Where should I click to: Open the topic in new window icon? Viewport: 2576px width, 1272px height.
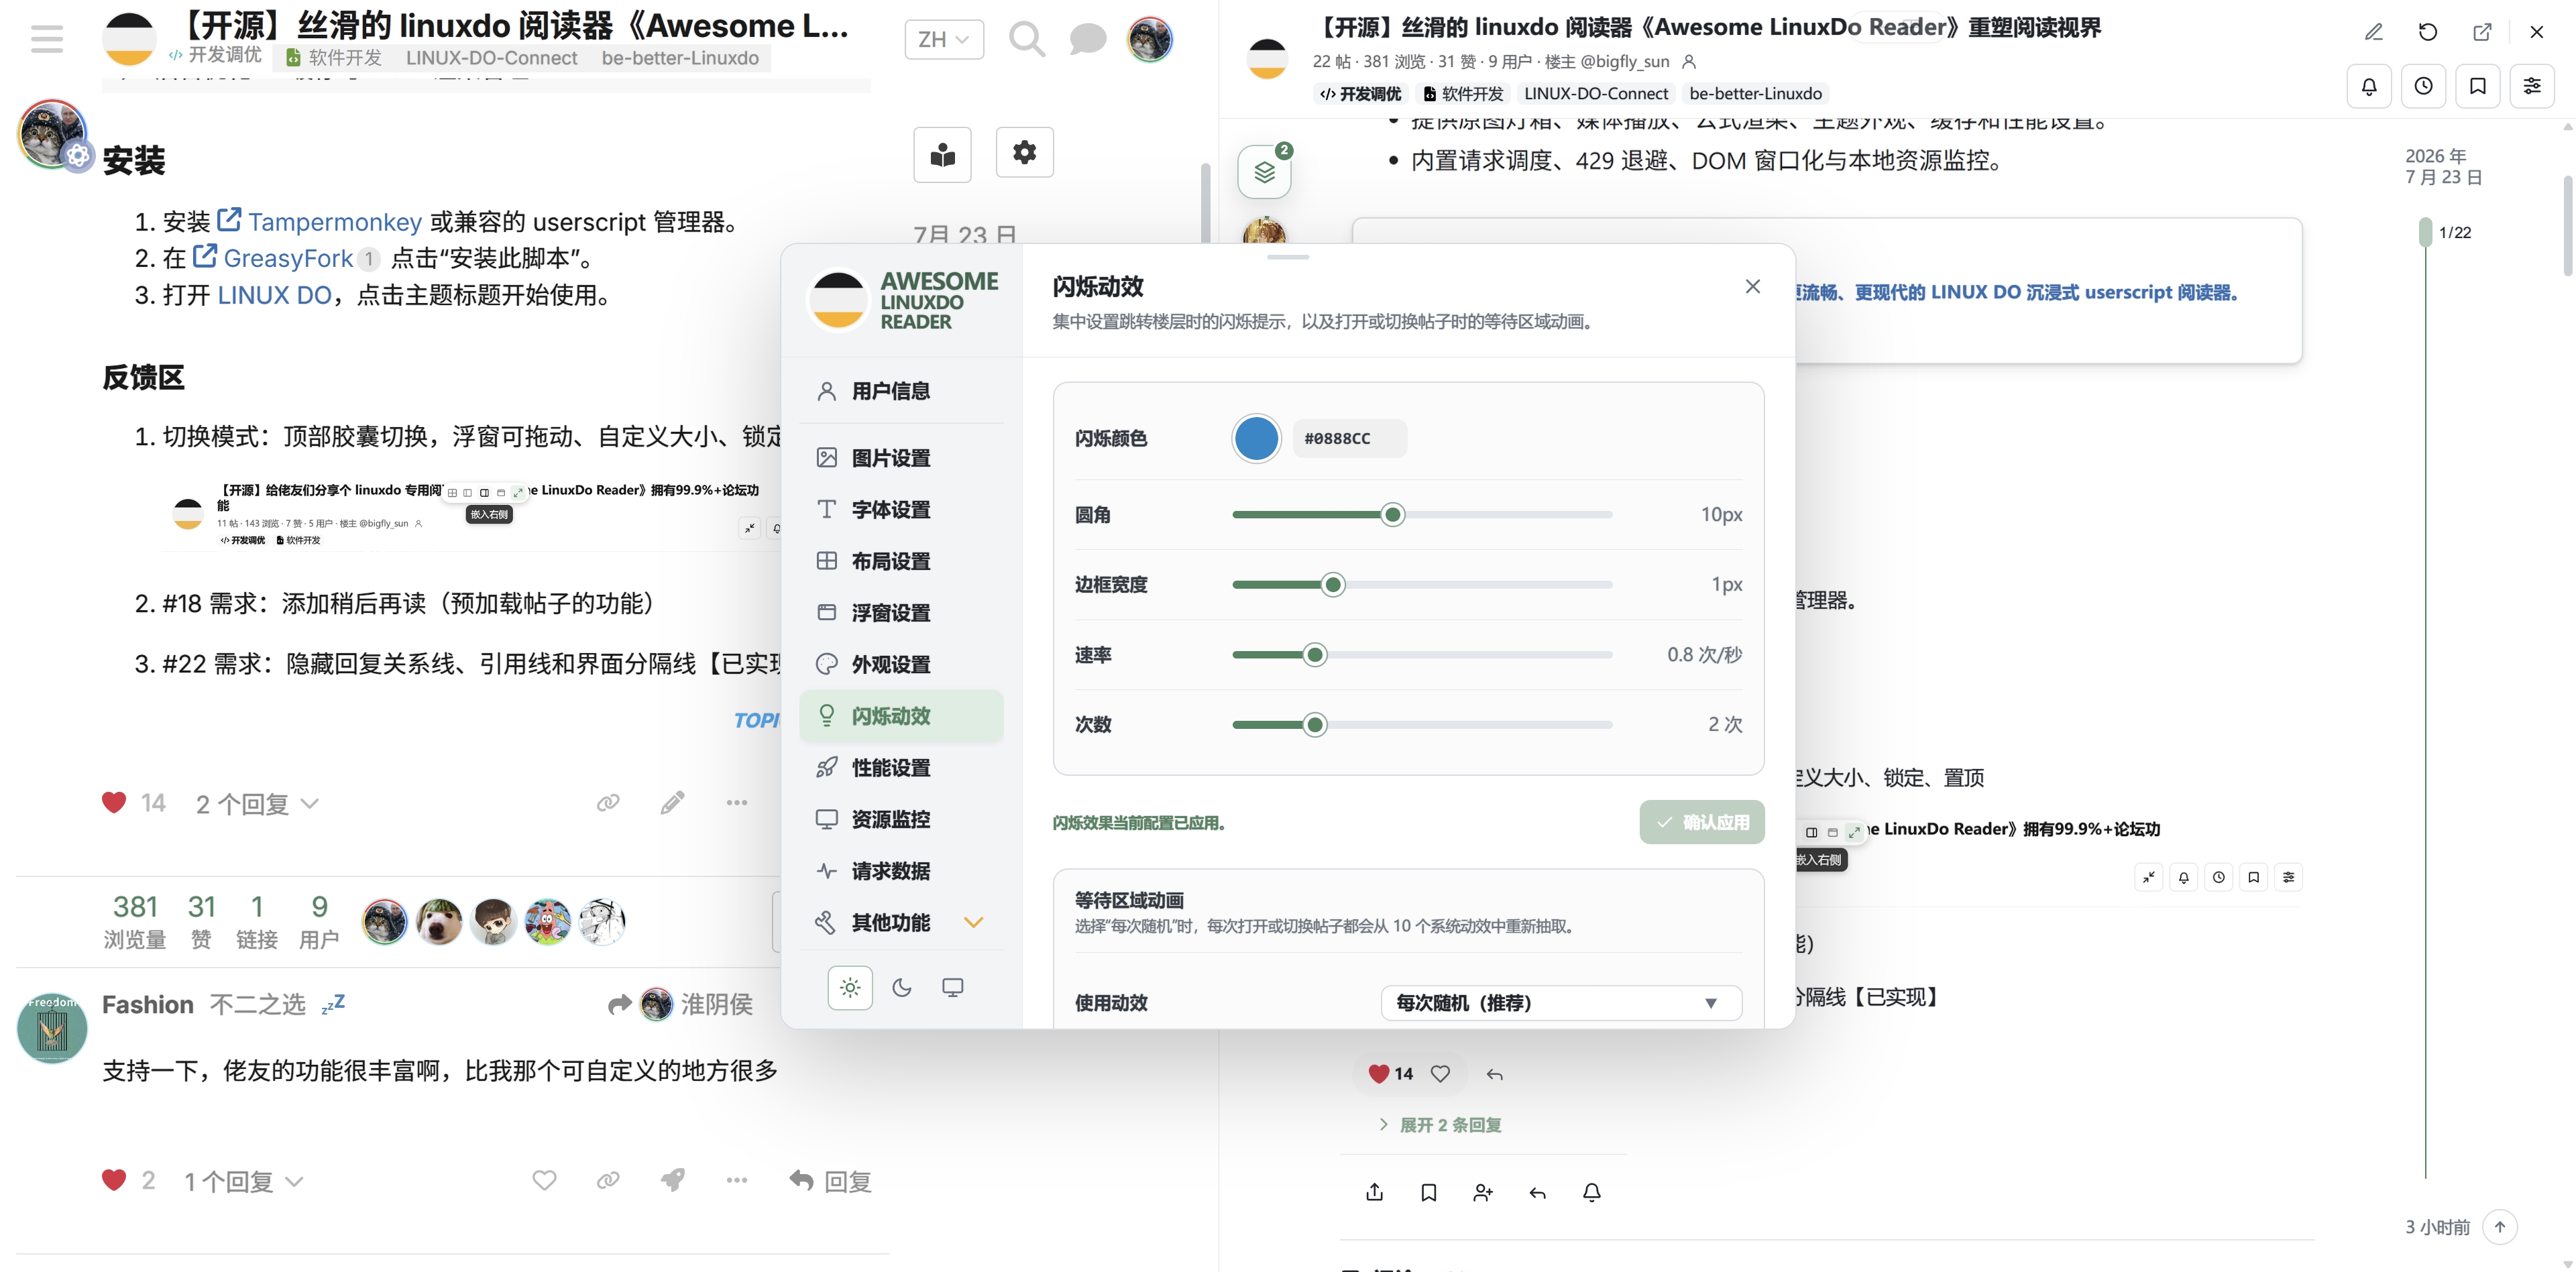[2482, 32]
